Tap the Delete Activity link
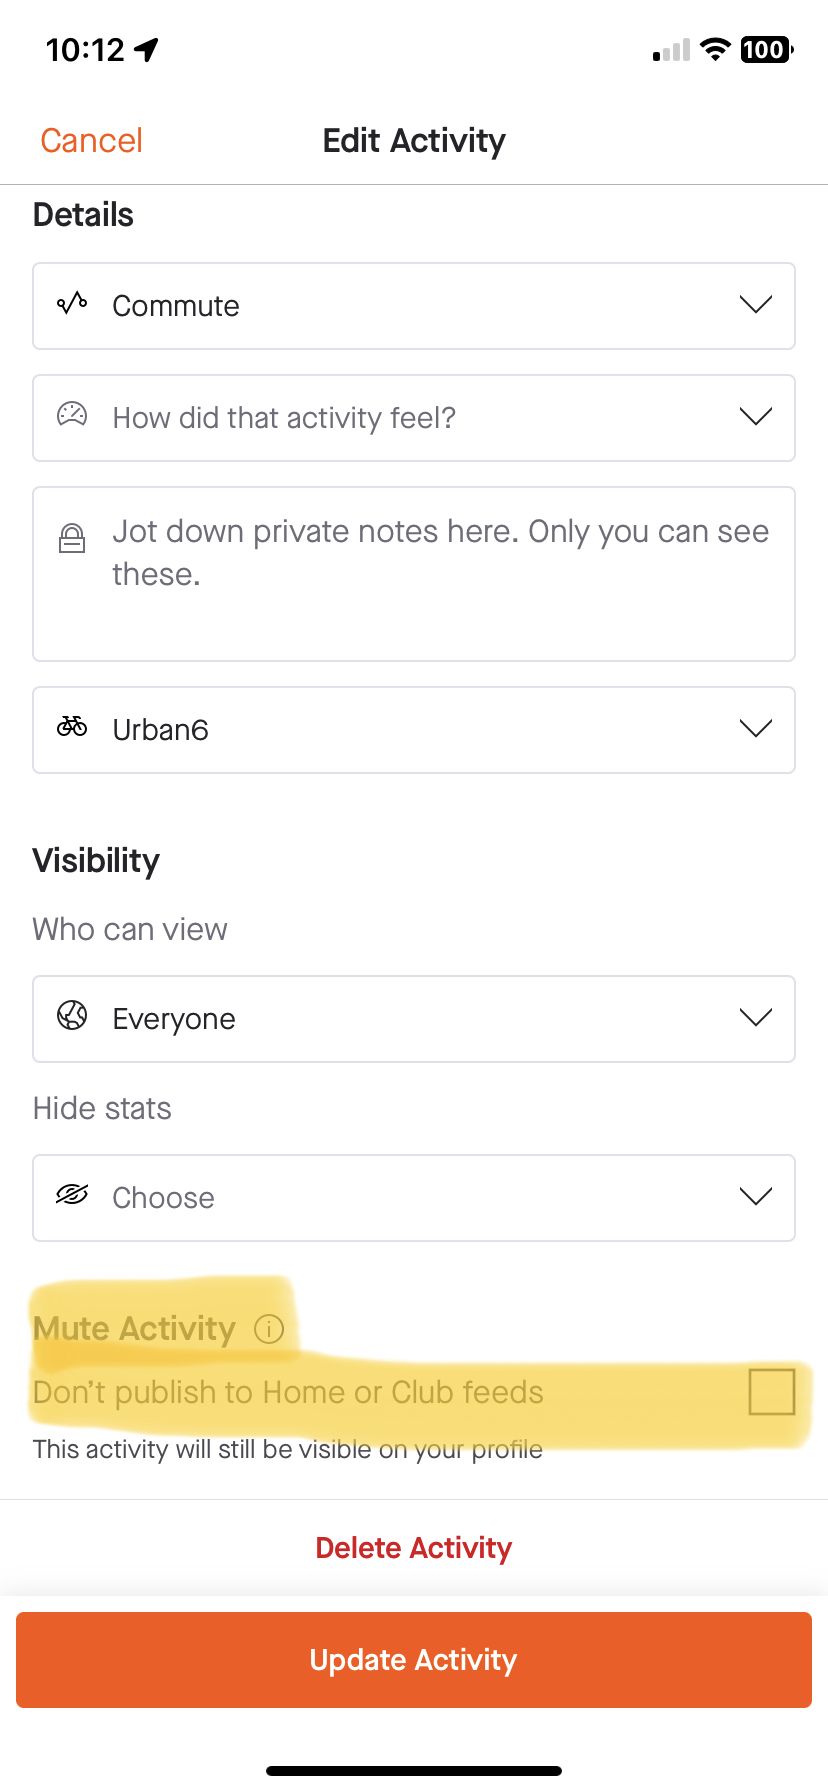This screenshot has height=1792, width=828. [414, 1548]
